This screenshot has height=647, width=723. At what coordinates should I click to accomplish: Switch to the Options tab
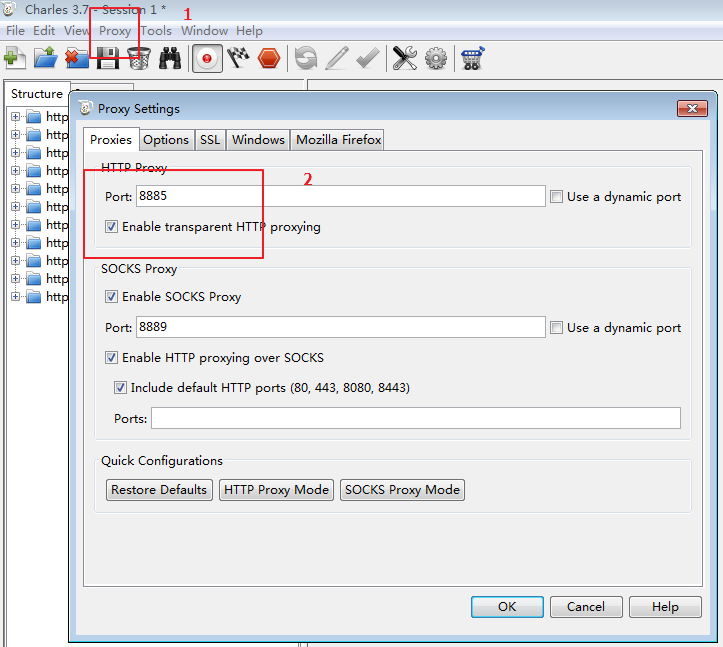tap(166, 140)
